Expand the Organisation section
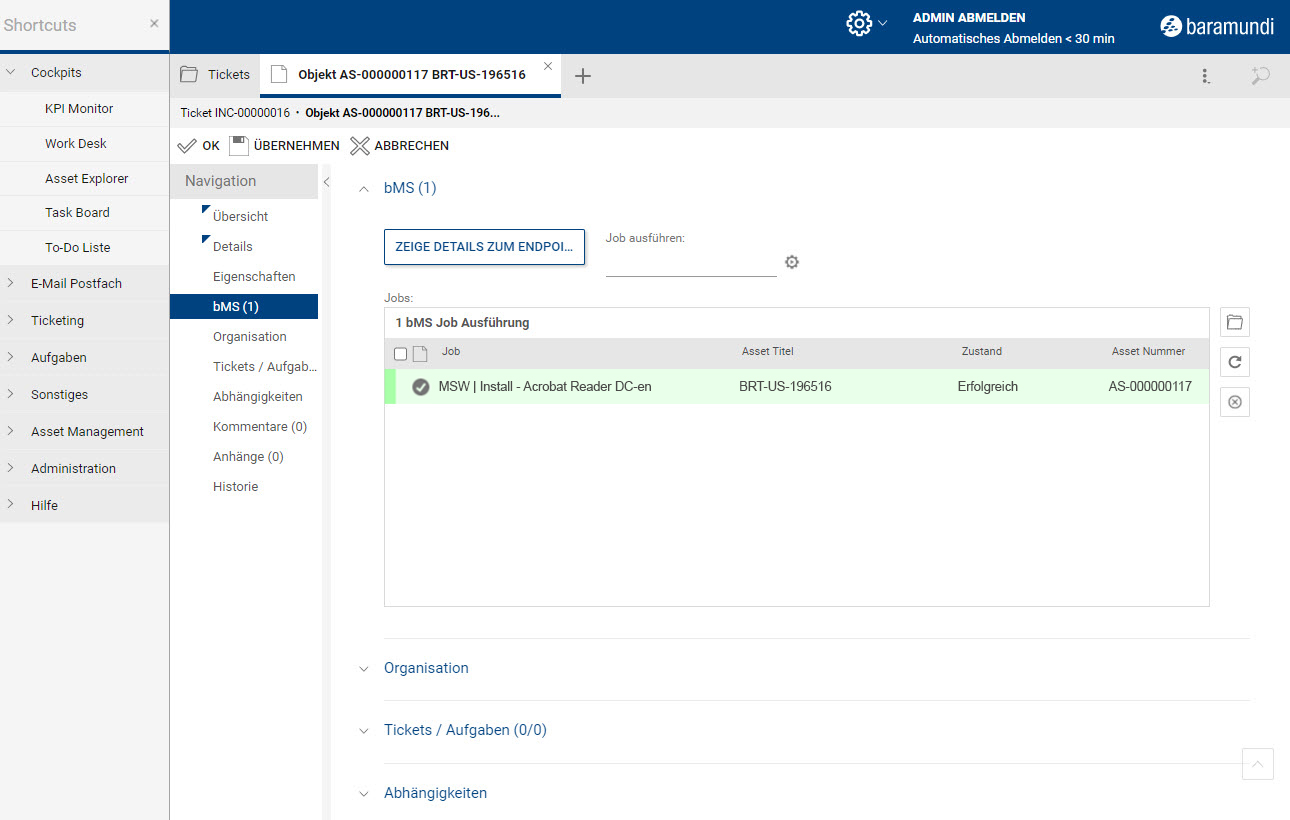This screenshot has width=1290, height=820. pos(364,669)
